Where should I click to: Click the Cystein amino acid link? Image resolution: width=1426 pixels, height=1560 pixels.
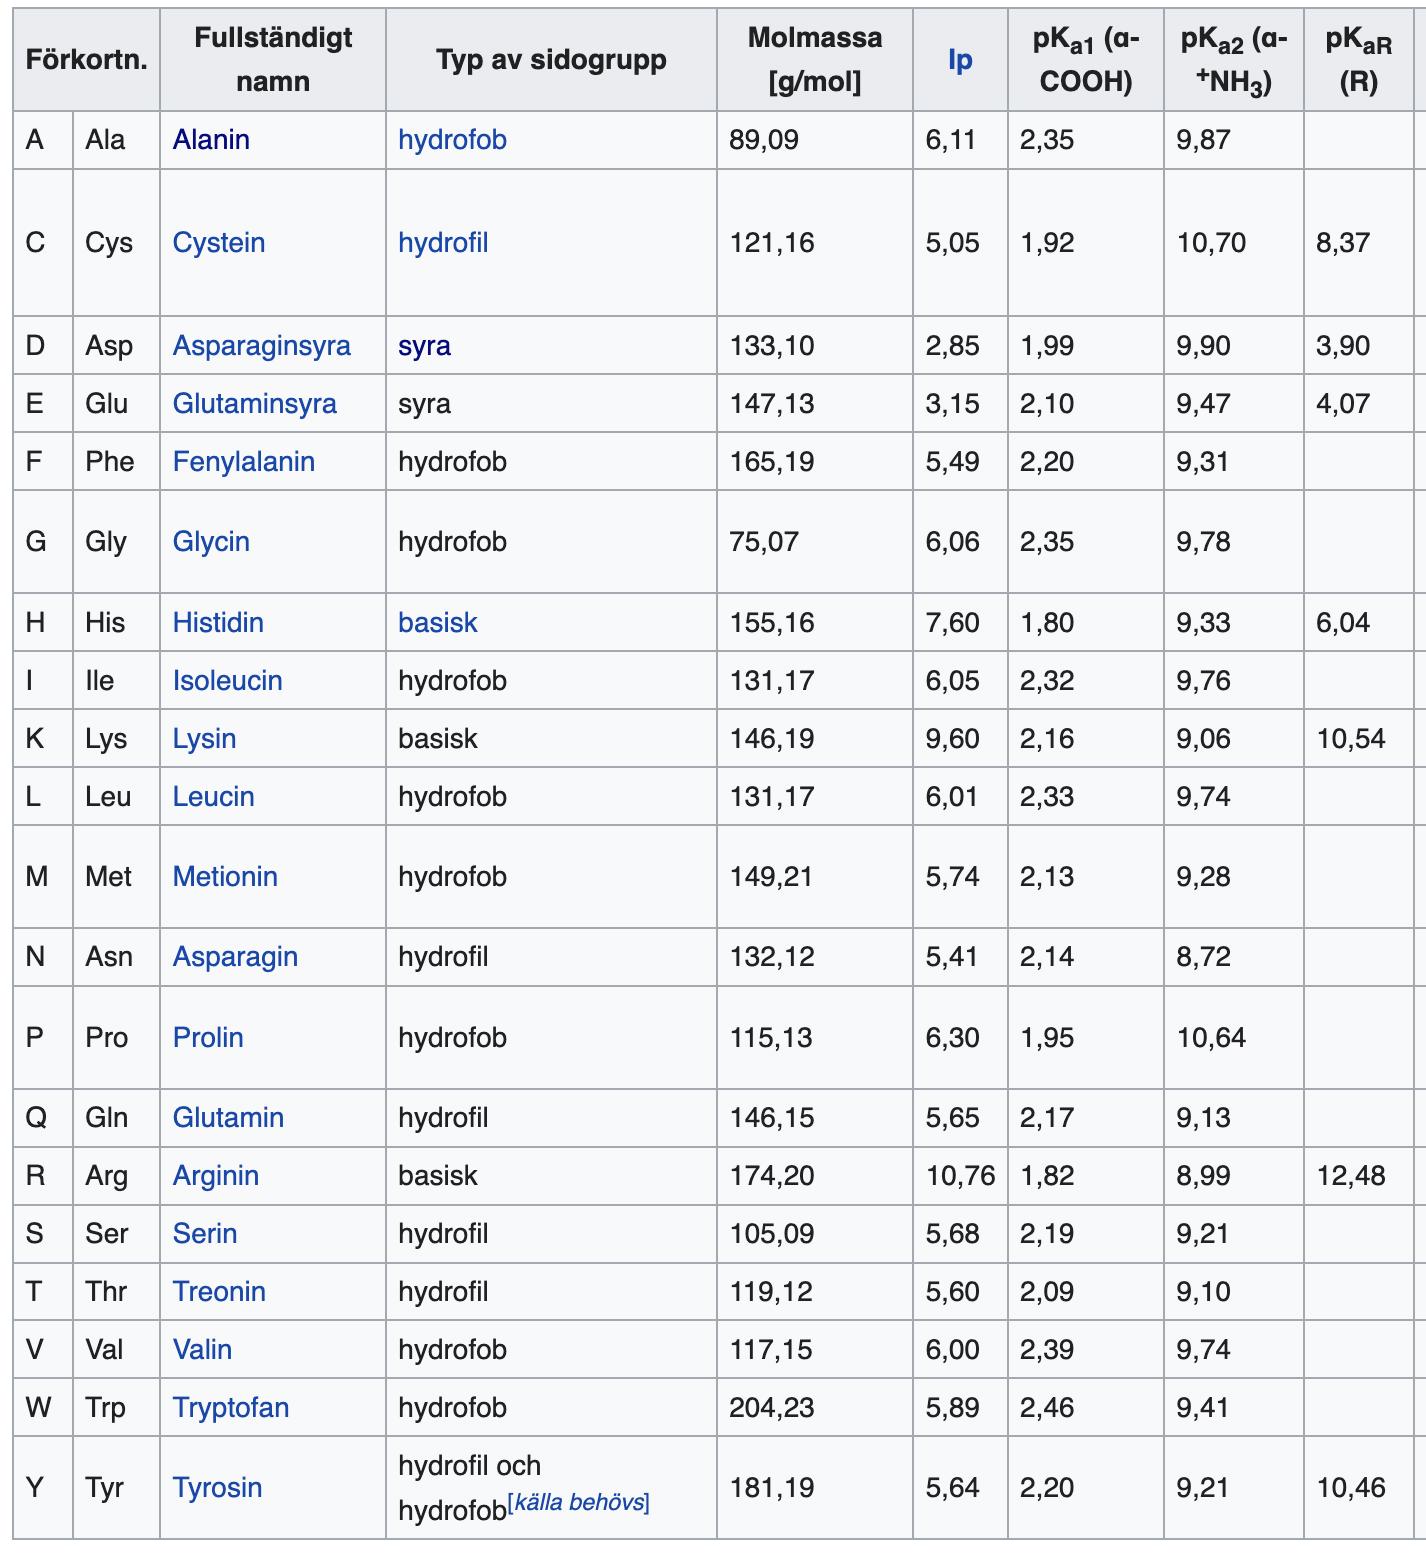218,243
